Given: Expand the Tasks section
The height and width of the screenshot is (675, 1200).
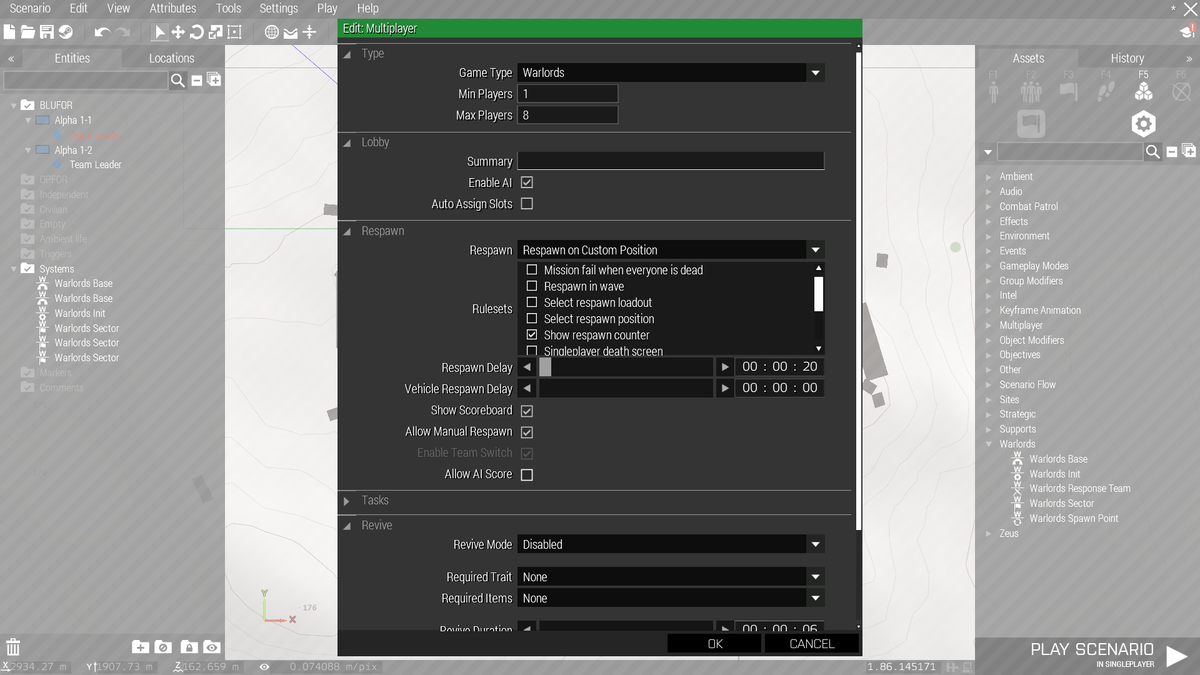Looking at the screenshot, I should coord(348,500).
